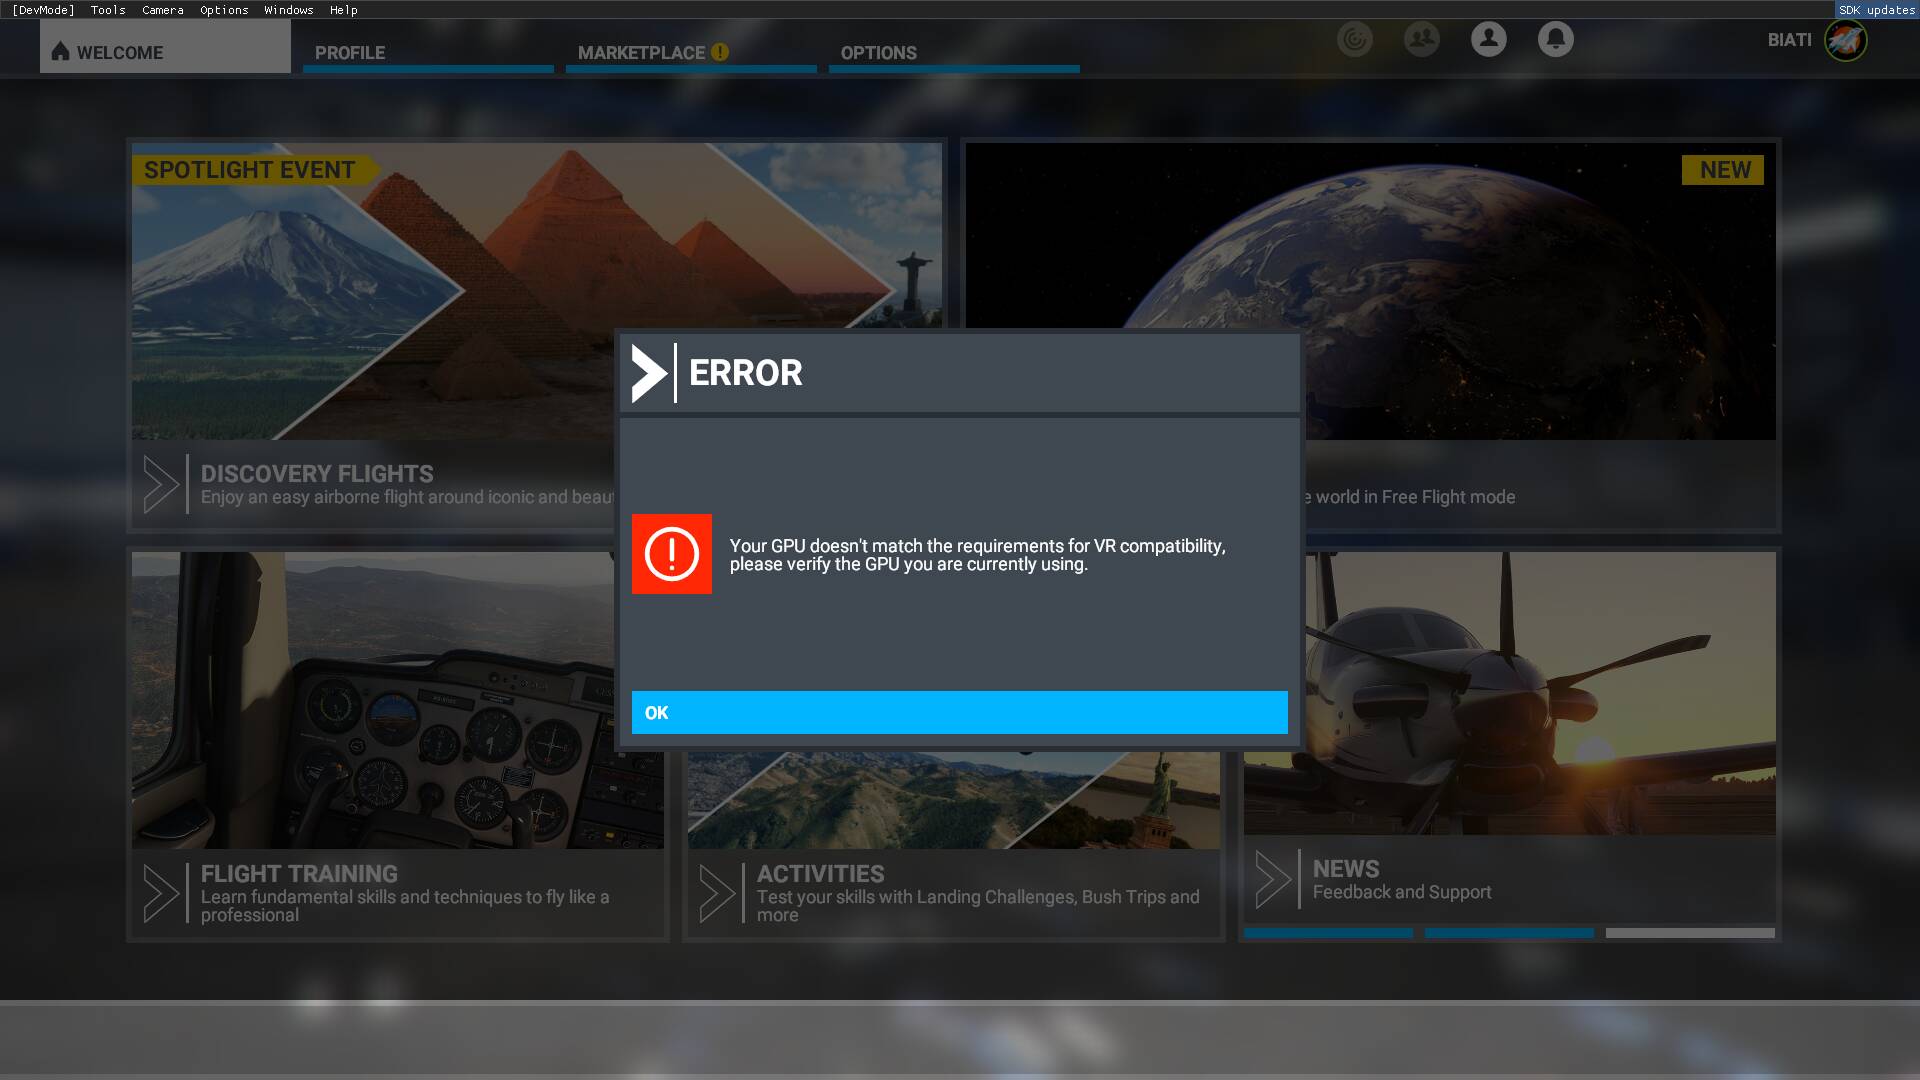Open the Tools menu in DevMode bar
The image size is (1920, 1080).
pyautogui.click(x=108, y=10)
